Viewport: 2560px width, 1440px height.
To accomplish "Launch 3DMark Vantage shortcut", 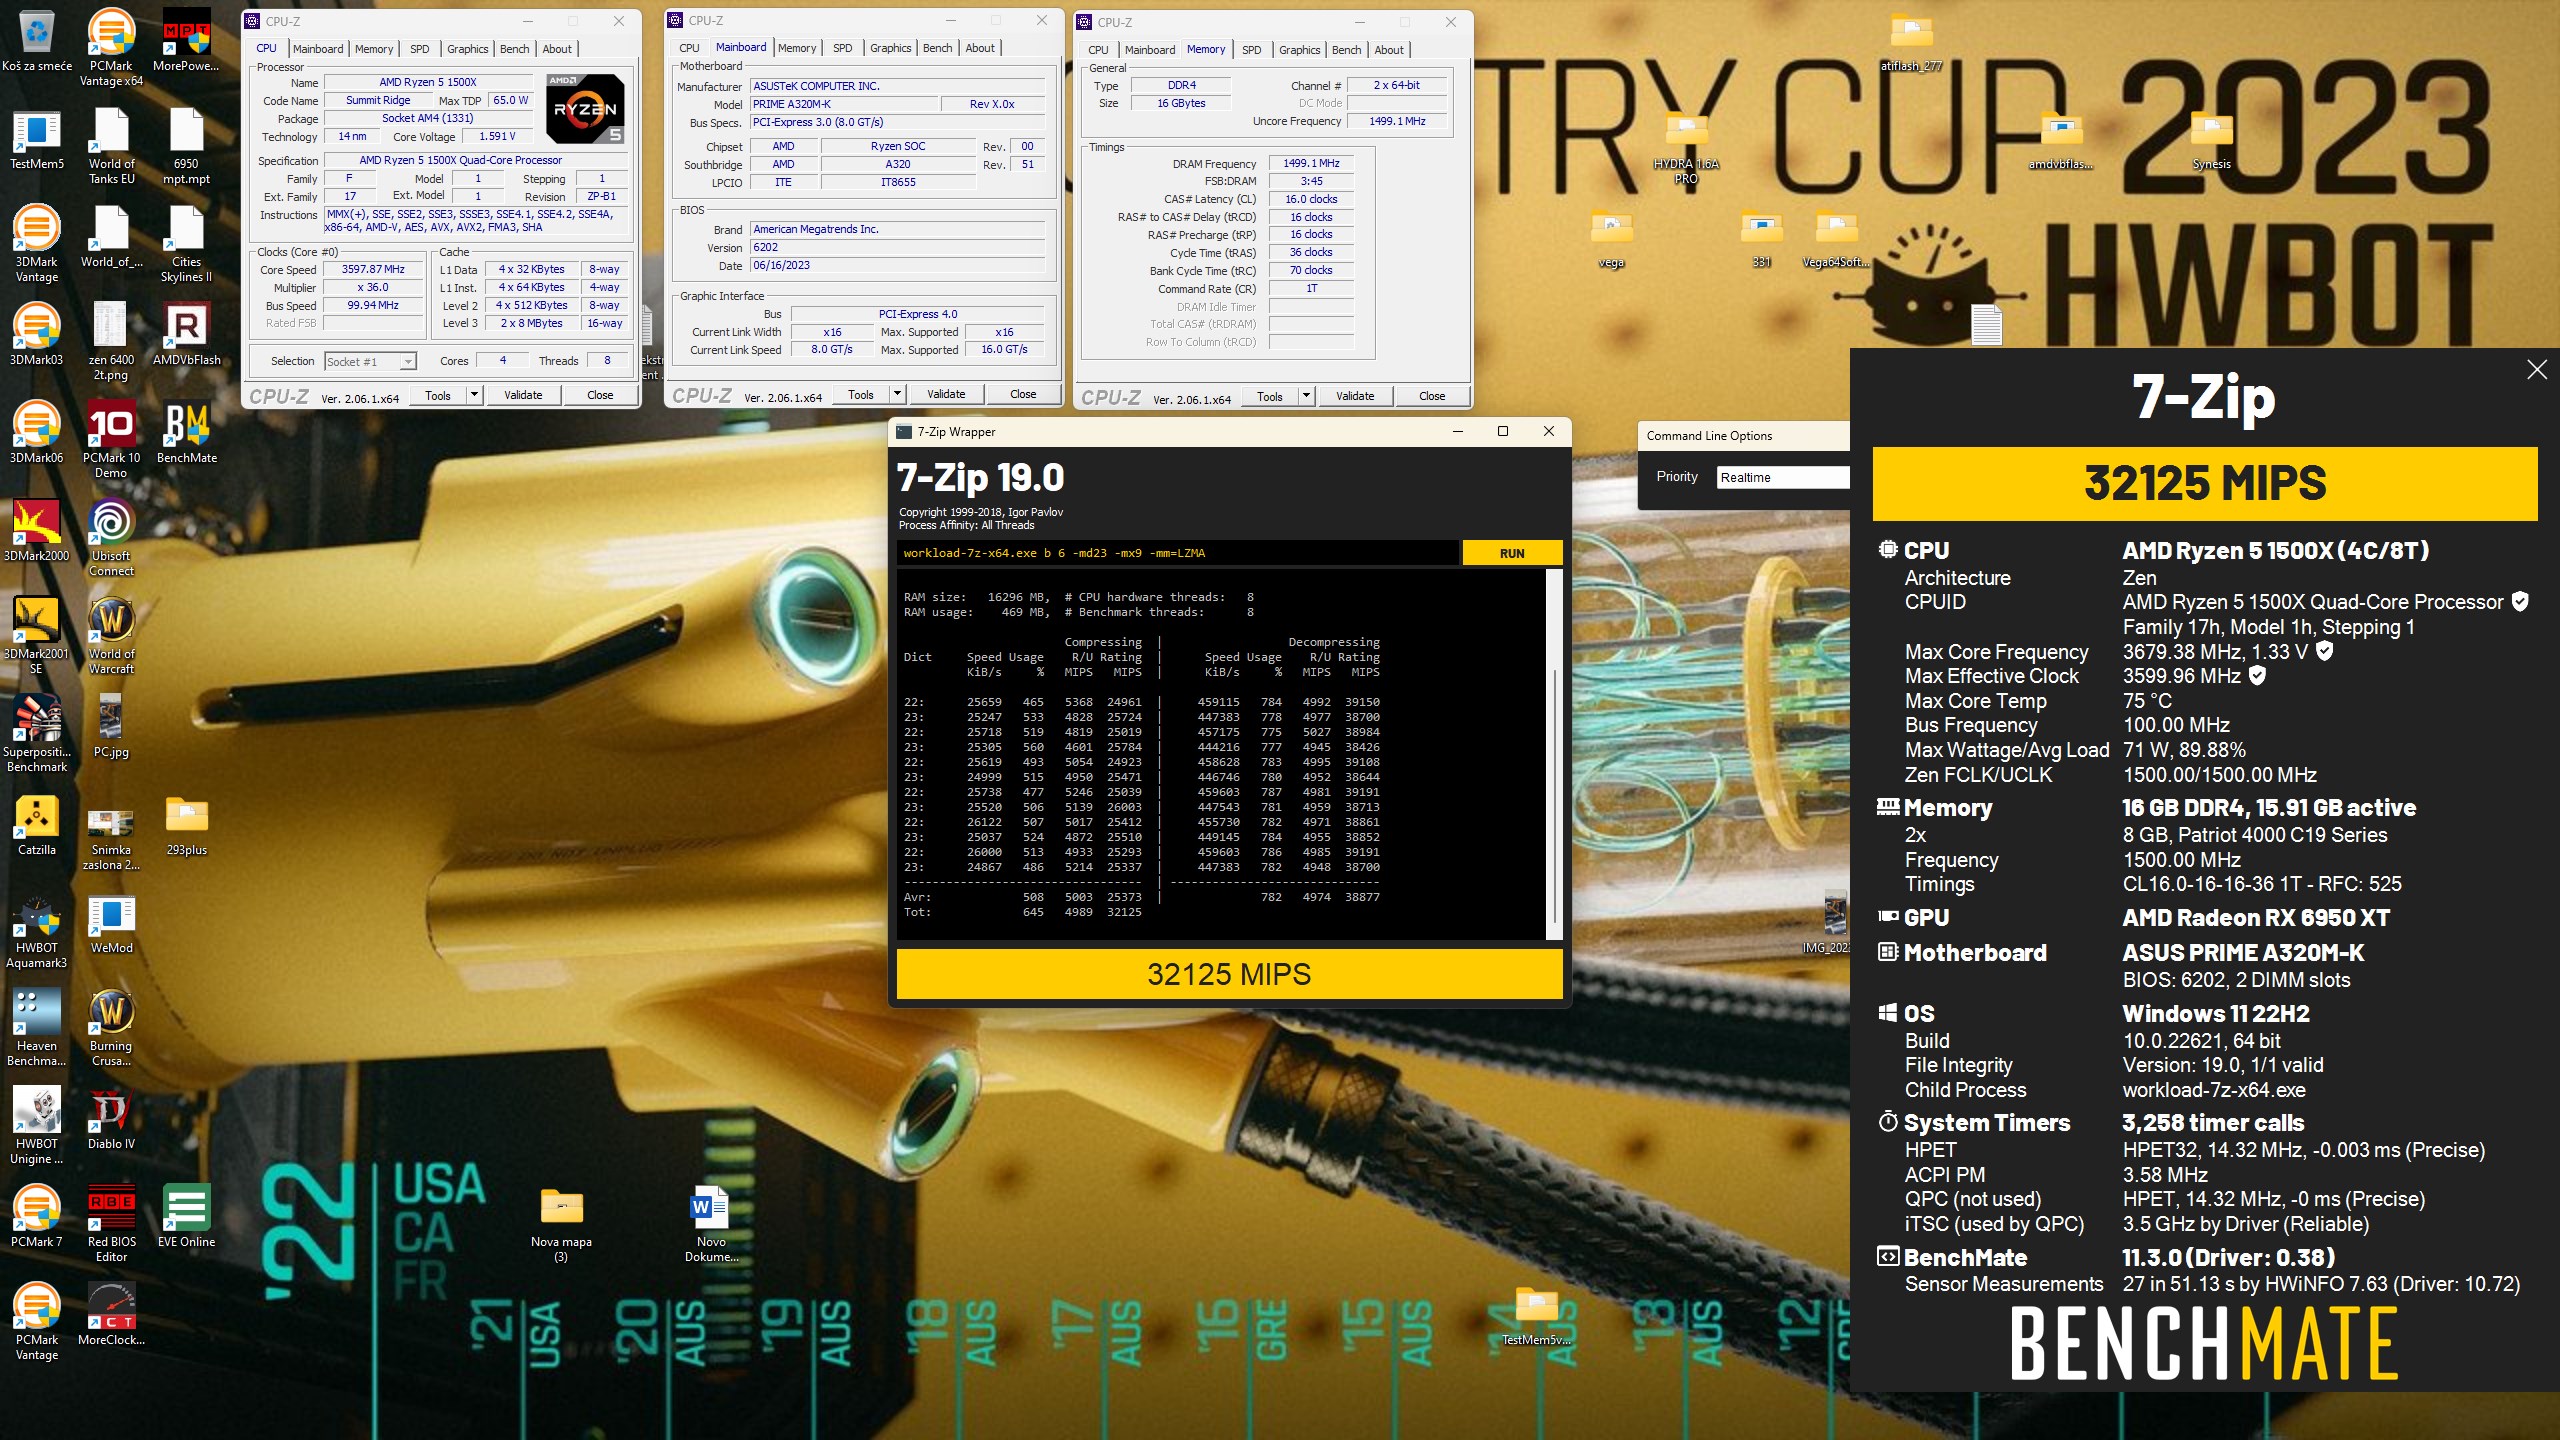I will [37, 245].
